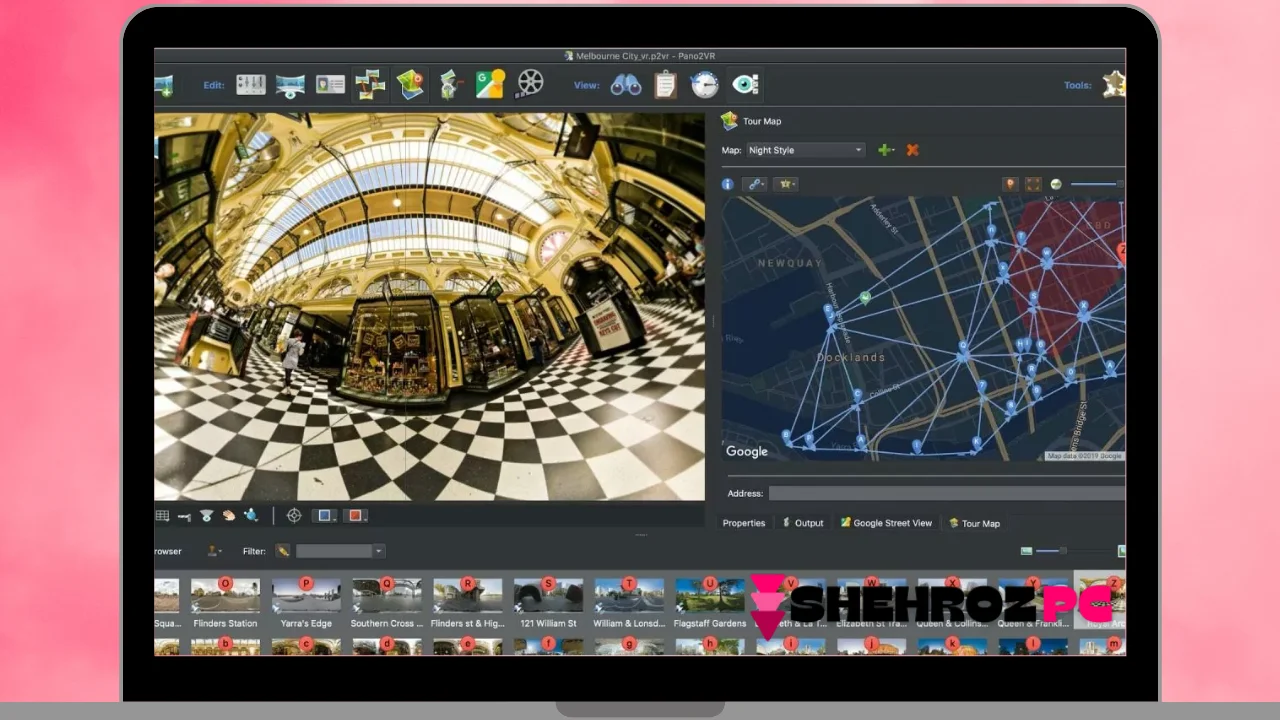This screenshot has height=720, width=1280.
Task: Click the funnel-shaped icon under viewer
Action: point(206,516)
